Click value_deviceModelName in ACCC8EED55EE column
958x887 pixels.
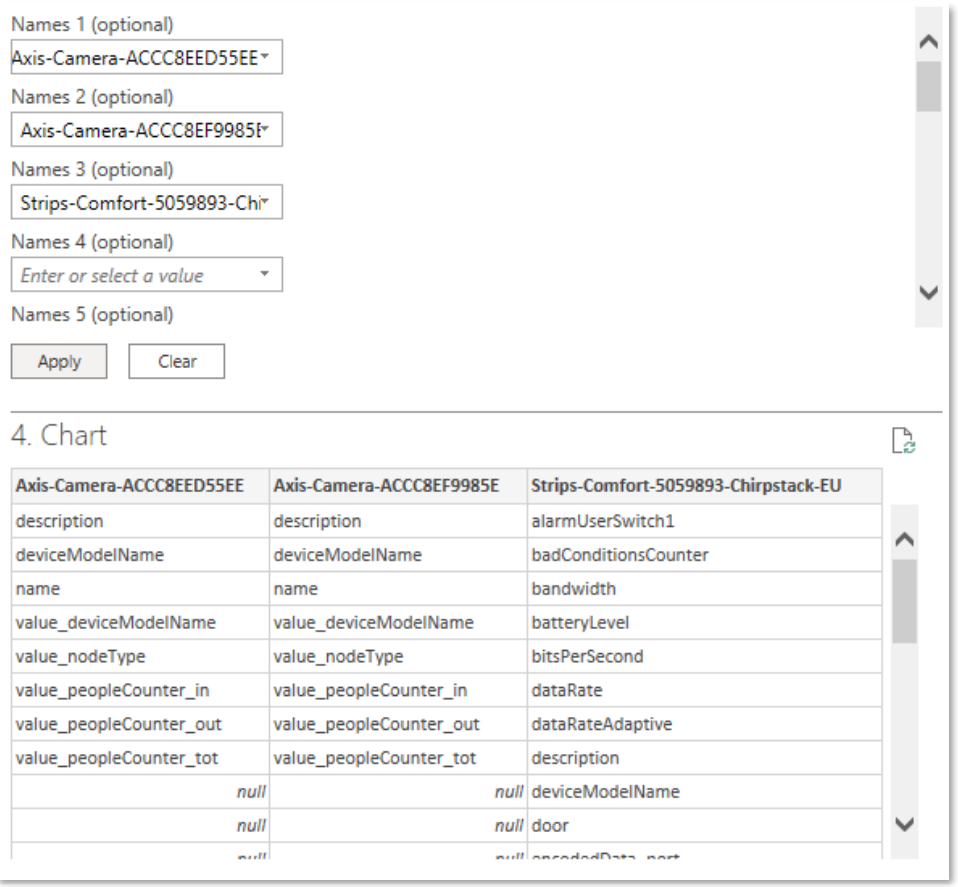pyautogui.click(x=140, y=622)
